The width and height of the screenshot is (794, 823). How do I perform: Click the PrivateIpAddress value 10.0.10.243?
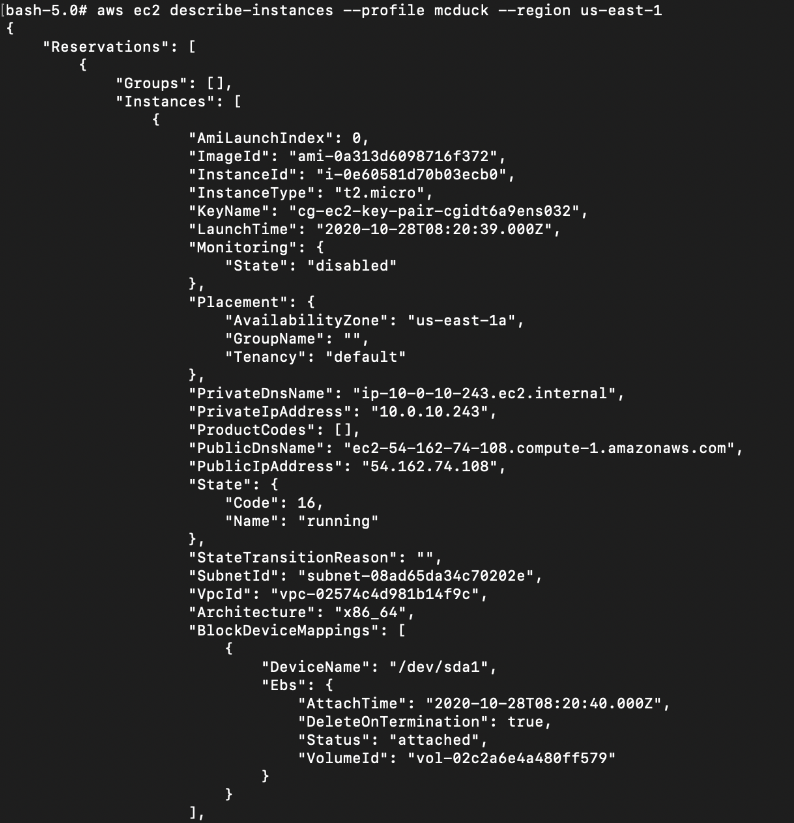point(429,412)
